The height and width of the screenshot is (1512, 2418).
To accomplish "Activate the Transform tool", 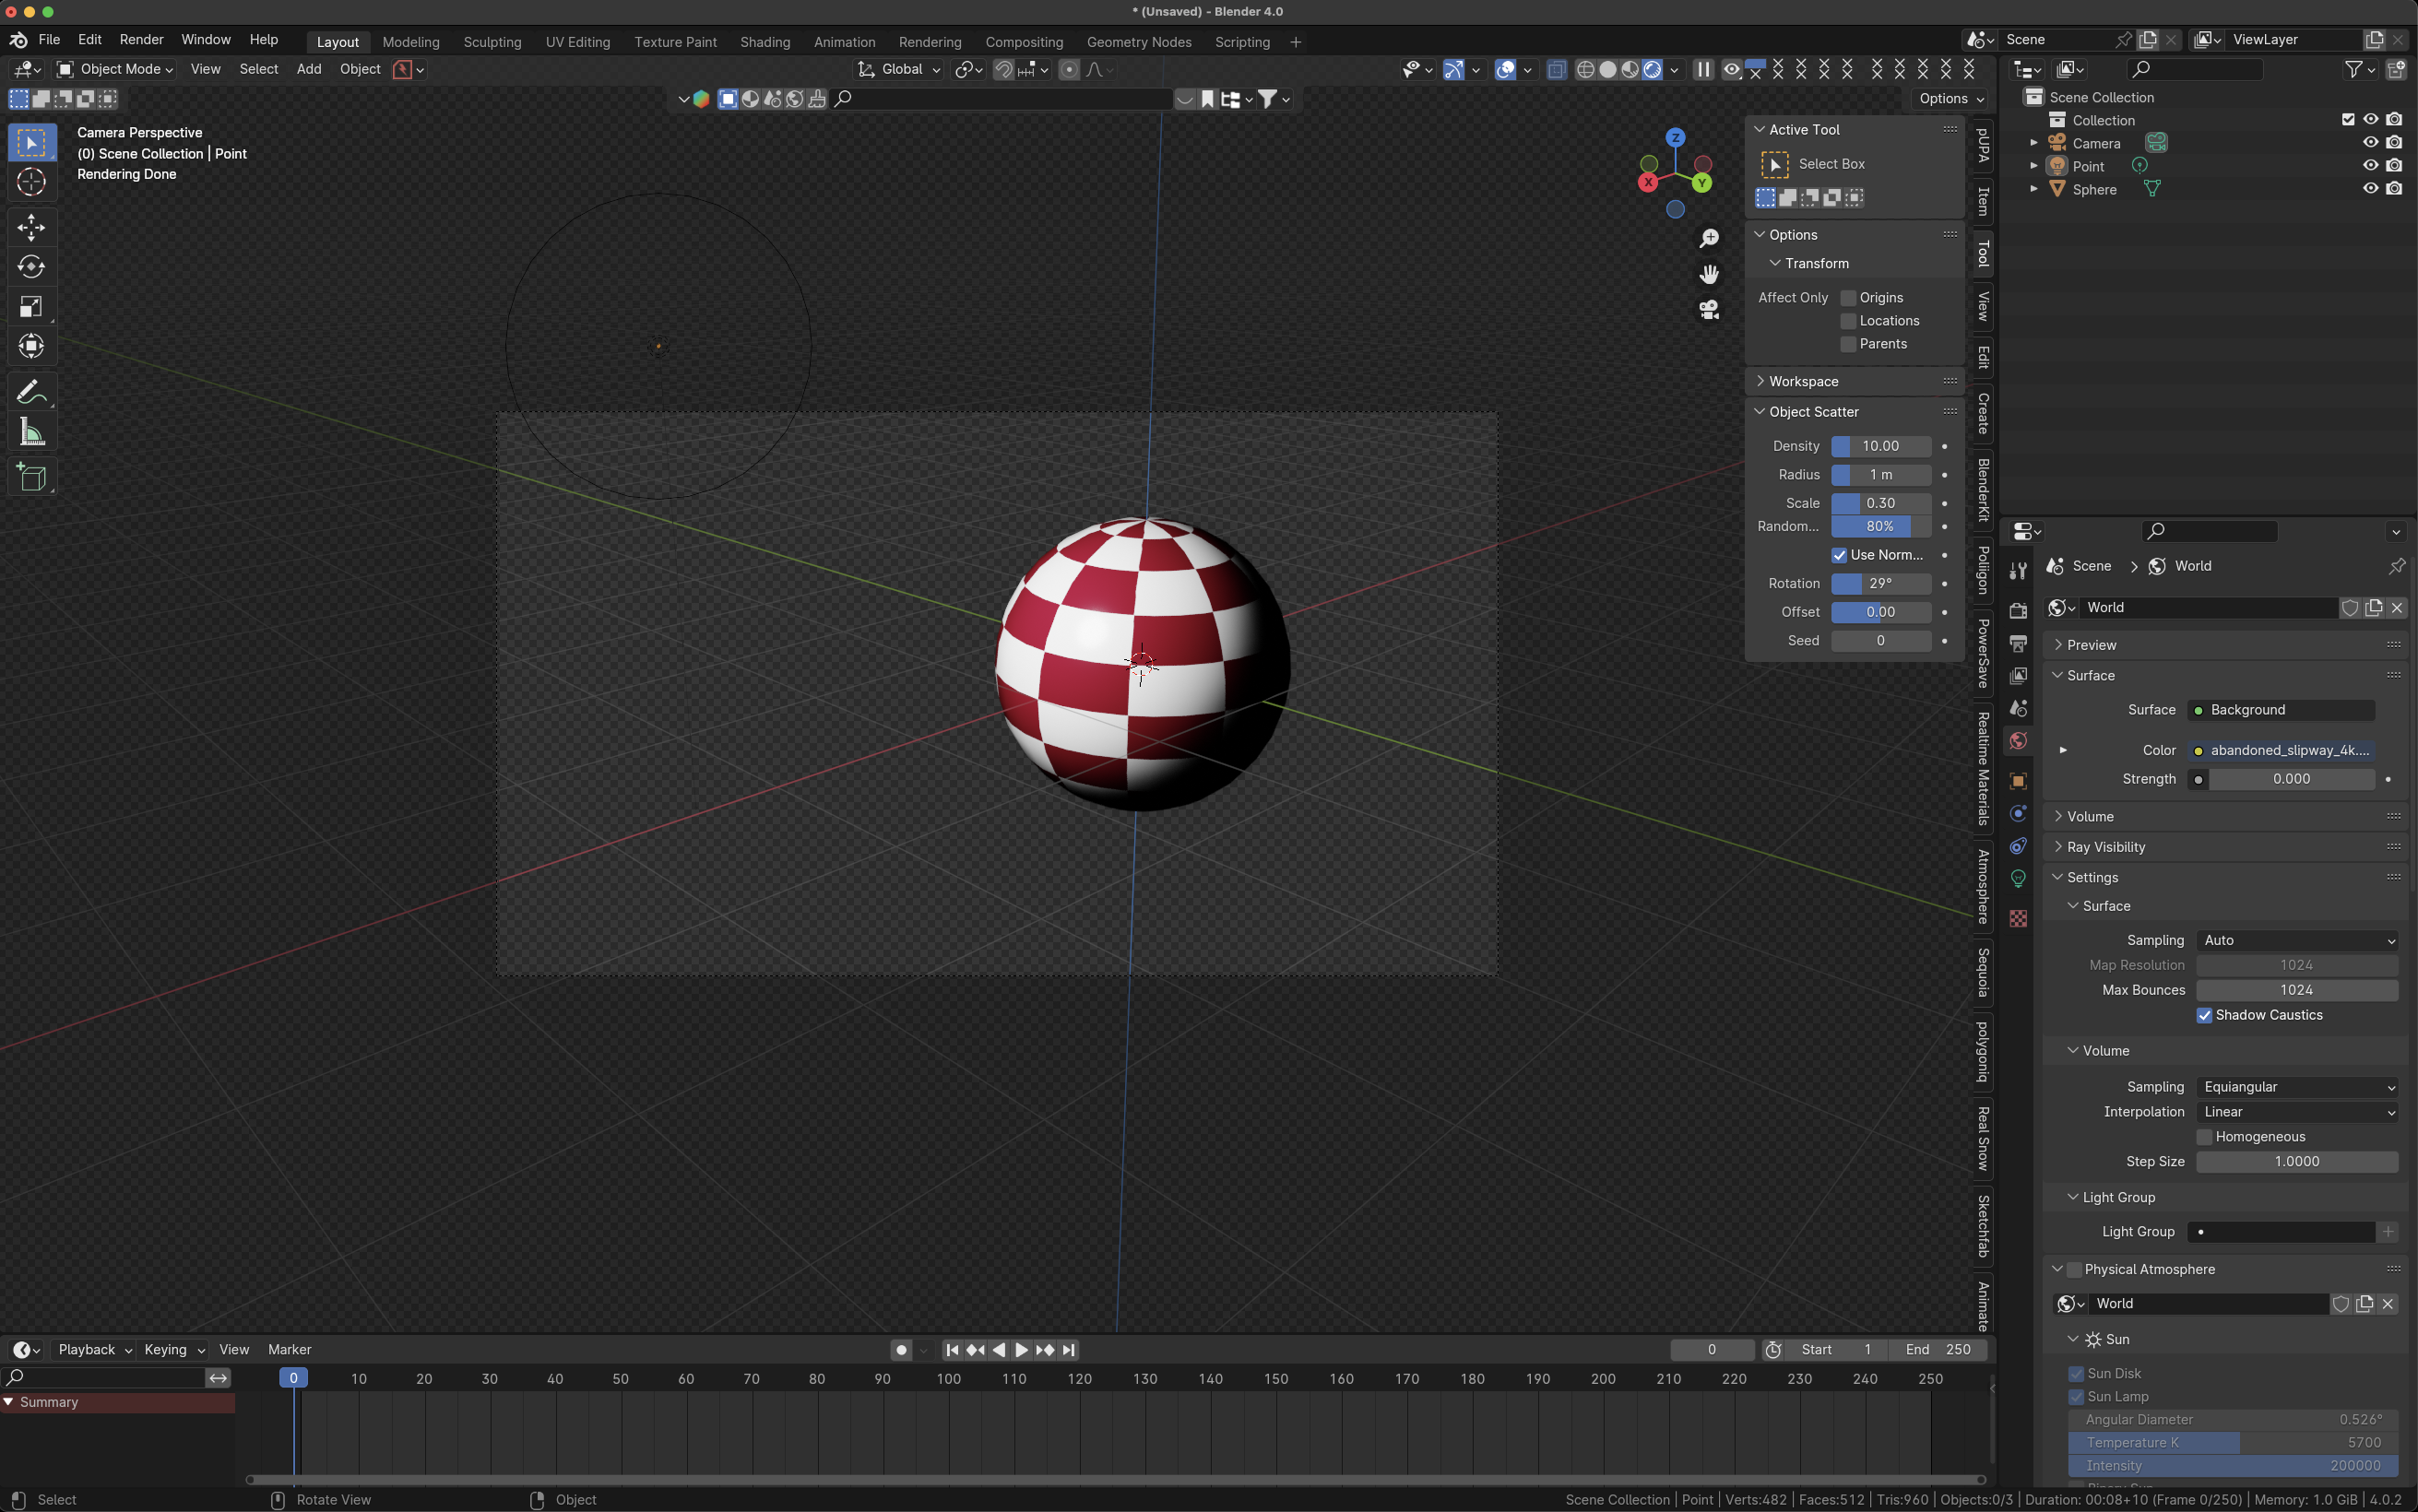I will pos(31,347).
